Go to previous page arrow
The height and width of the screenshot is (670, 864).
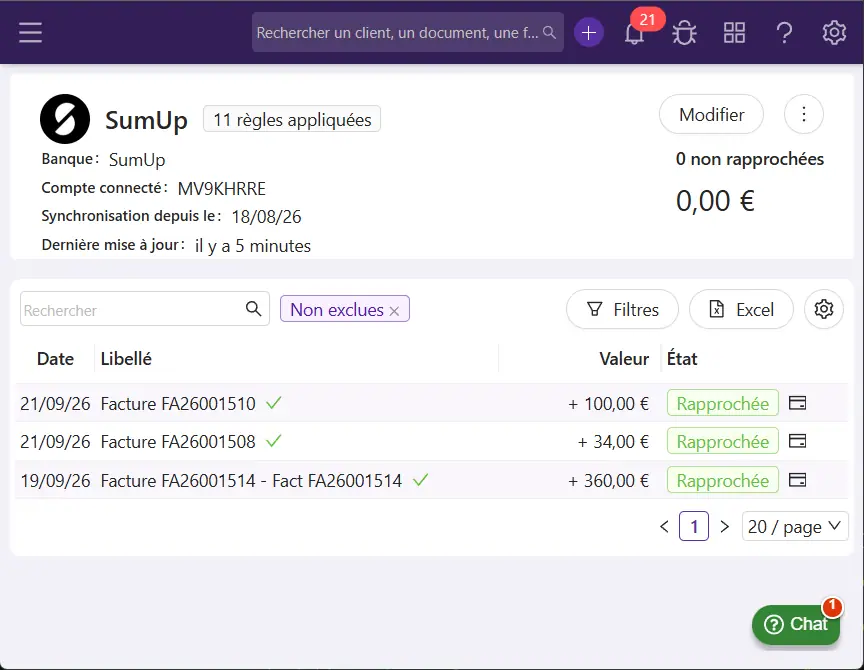(x=665, y=527)
